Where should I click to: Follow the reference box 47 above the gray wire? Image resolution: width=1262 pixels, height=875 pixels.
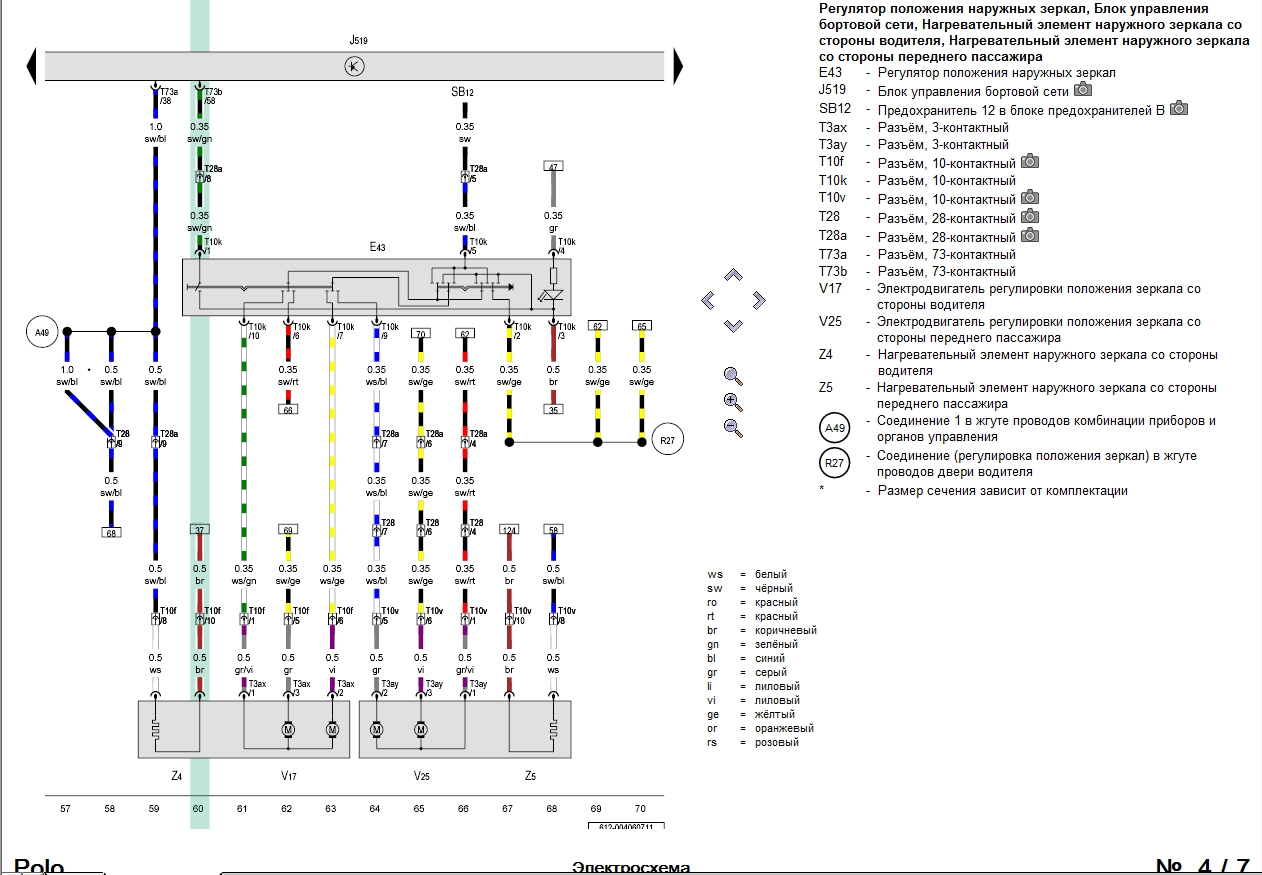tap(553, 166)
